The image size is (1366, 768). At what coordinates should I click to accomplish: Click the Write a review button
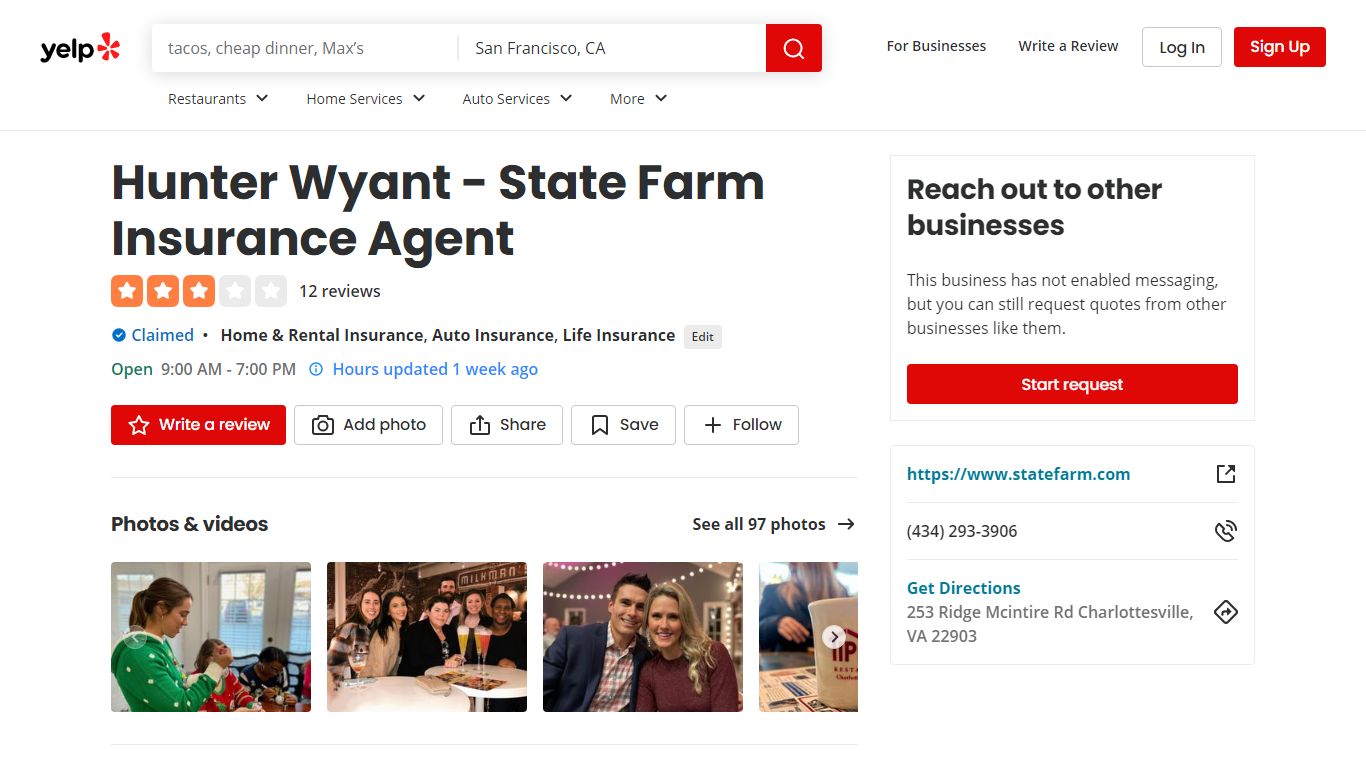198,425
